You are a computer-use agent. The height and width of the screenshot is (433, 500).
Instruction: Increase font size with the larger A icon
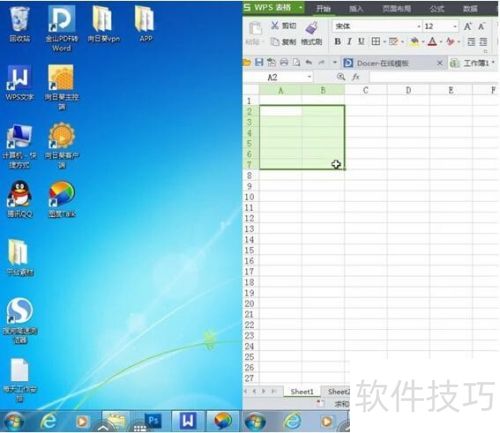468,26
